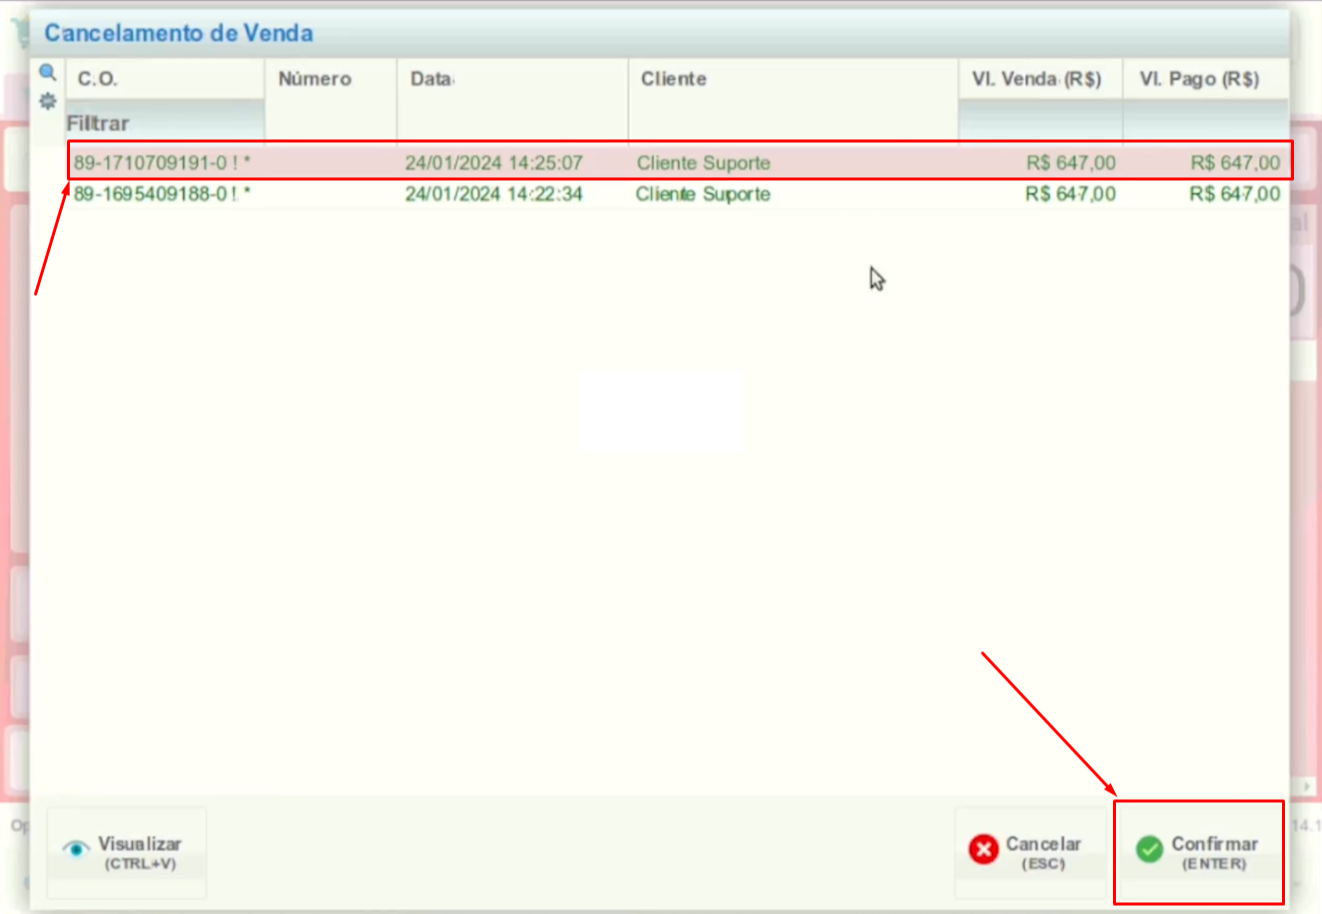Select sale 89-1710709191-0 row
Image resolution: width=1322 pixels, height=914 pixels.
pos(162,163)
